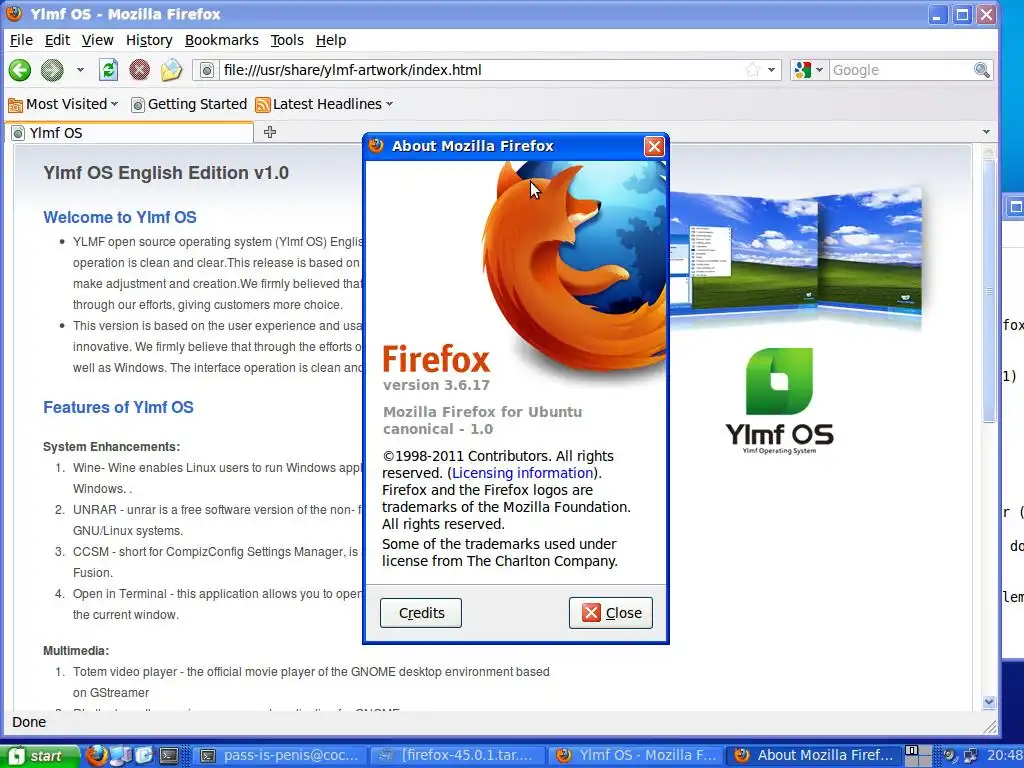Open the search engine selector dropdown
The width and height of the screenshot is (1024, 768).
808,70
